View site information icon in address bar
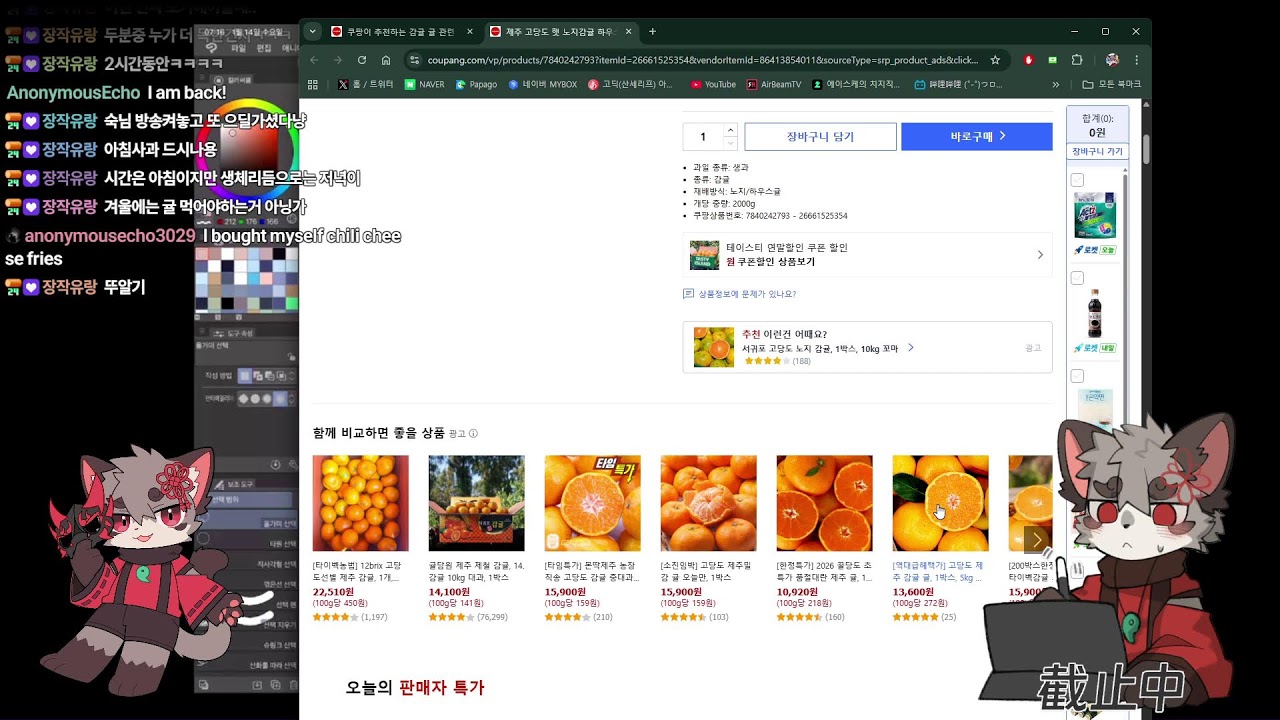 pos(415,60)
